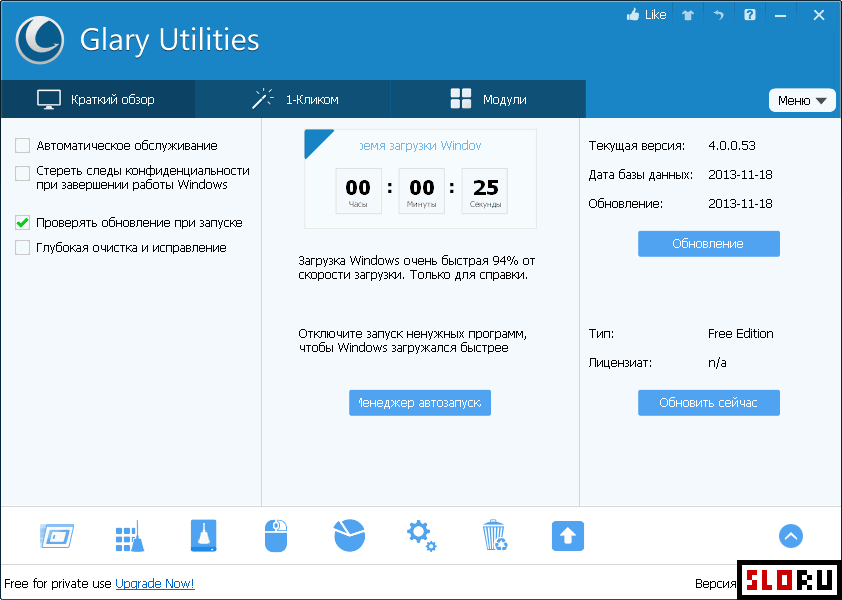Toggle Стереть следы конфиденциальности checkbox

pyautogui.click(x=22, y=173)
